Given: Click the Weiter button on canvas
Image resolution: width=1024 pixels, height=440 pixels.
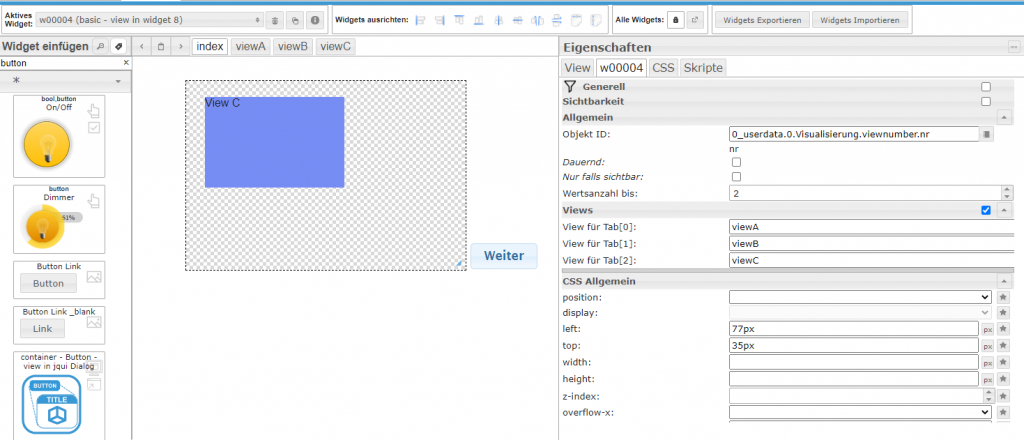Looking at the screenshot, I should tap(503, 256).
